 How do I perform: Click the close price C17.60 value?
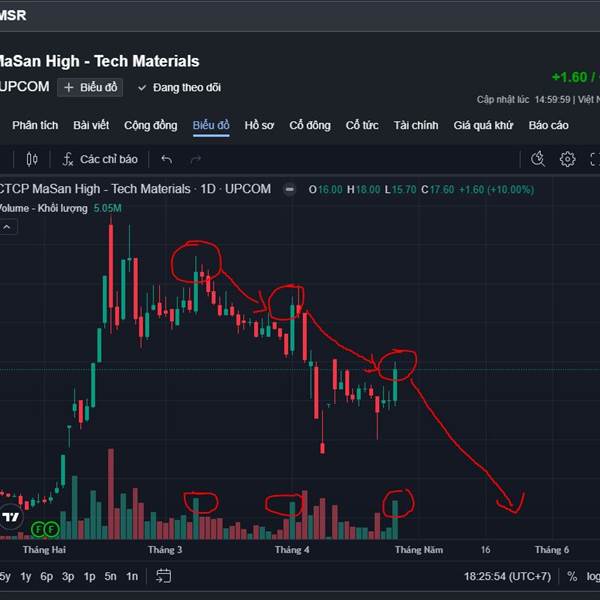pos(437,189)
